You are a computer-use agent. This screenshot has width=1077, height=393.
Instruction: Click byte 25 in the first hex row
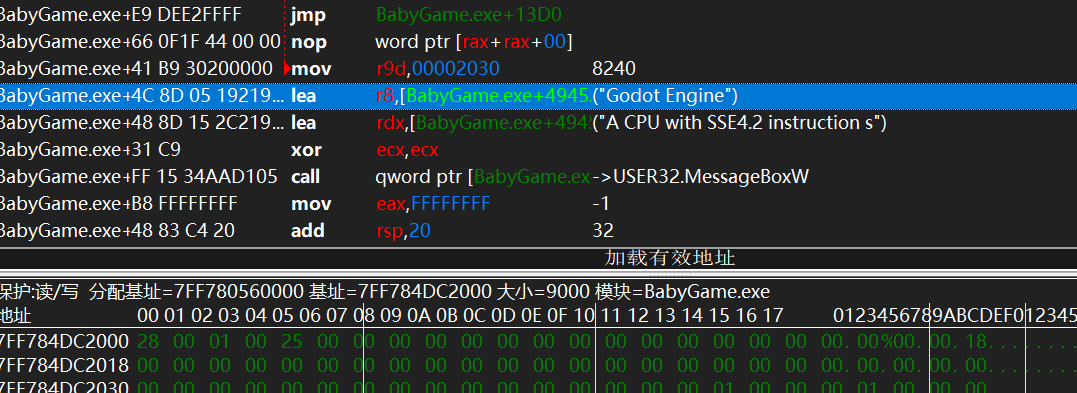tap(292, 341)
